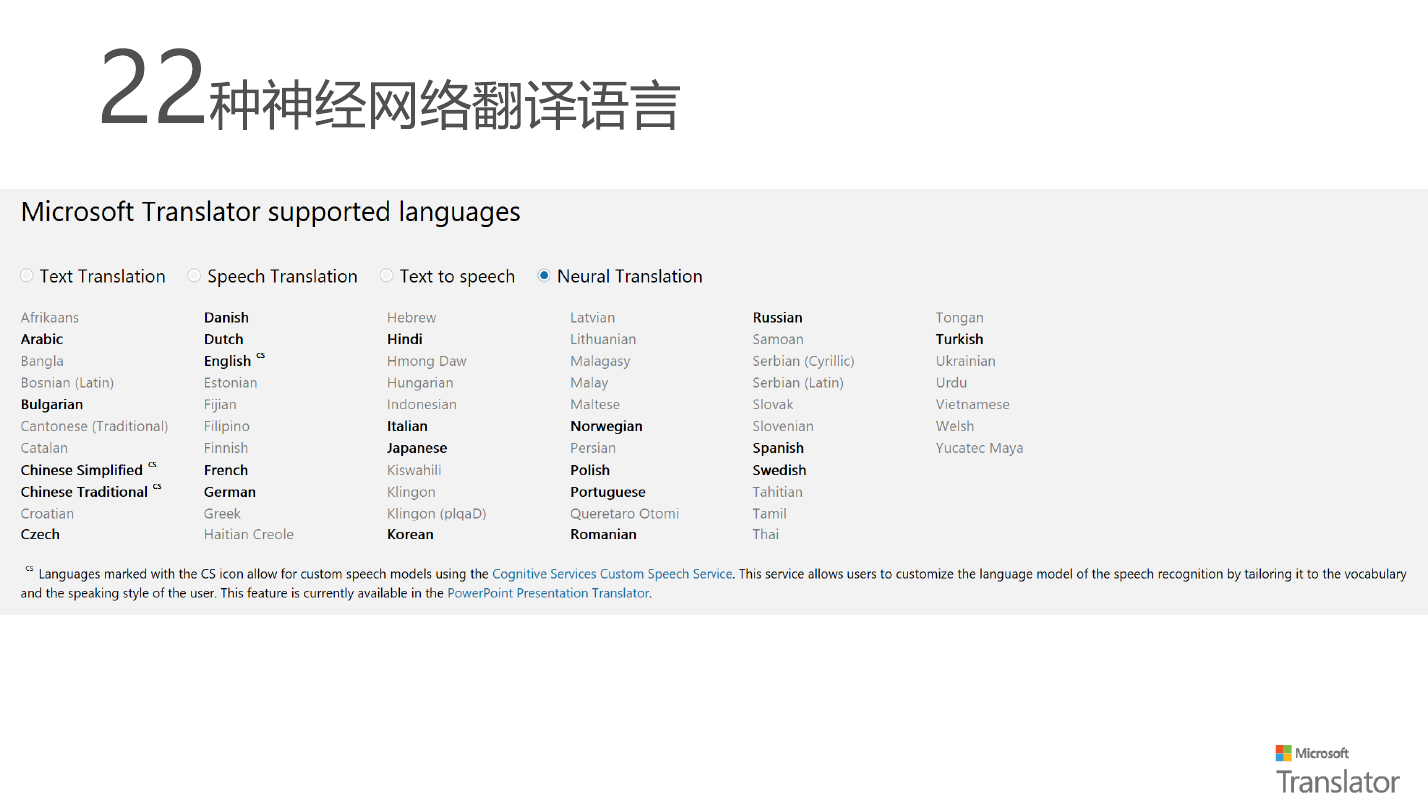Click the 'Serbian (Latin)' language entry
The height and width of the screenshot is (804, 1428).
point(798,383)
